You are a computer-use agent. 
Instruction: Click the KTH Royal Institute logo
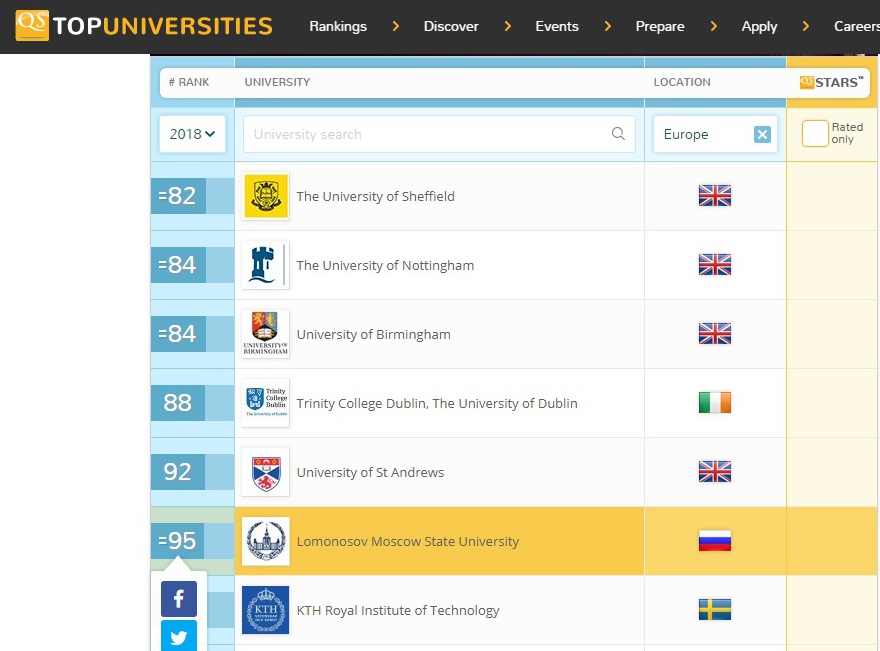[266, 610]
